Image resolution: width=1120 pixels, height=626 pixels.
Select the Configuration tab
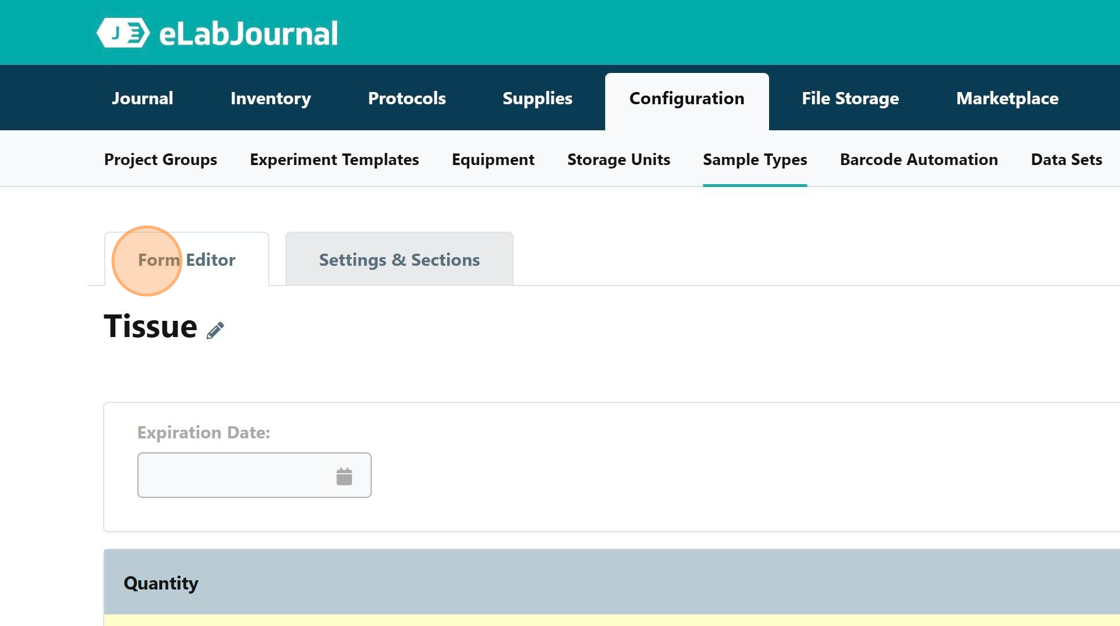point(687,101)
